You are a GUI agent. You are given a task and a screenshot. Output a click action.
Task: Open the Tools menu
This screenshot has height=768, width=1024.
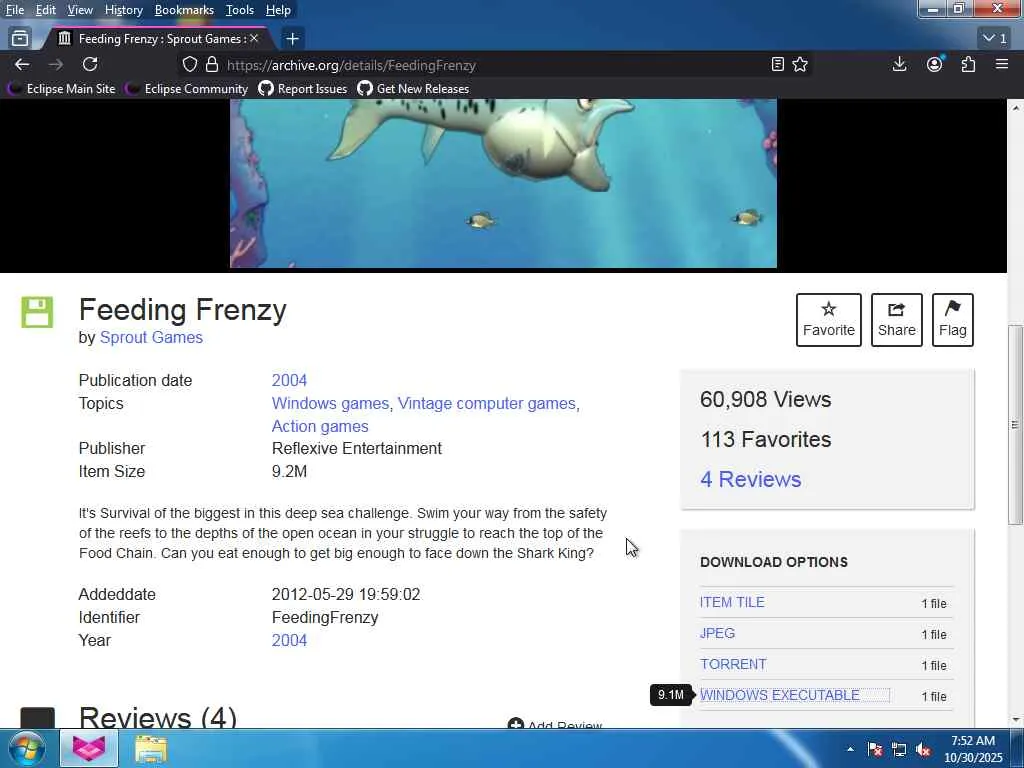coord(240,10)
